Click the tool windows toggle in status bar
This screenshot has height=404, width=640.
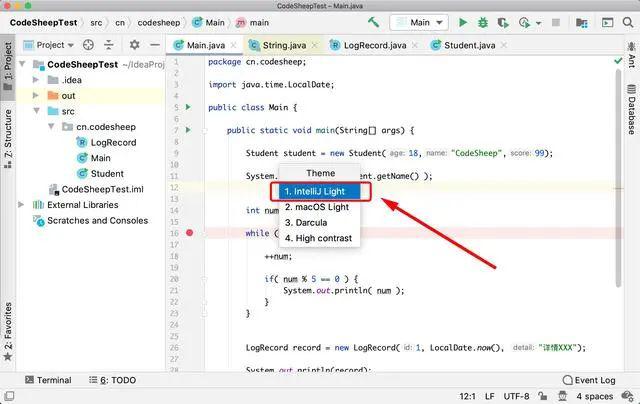9,396
